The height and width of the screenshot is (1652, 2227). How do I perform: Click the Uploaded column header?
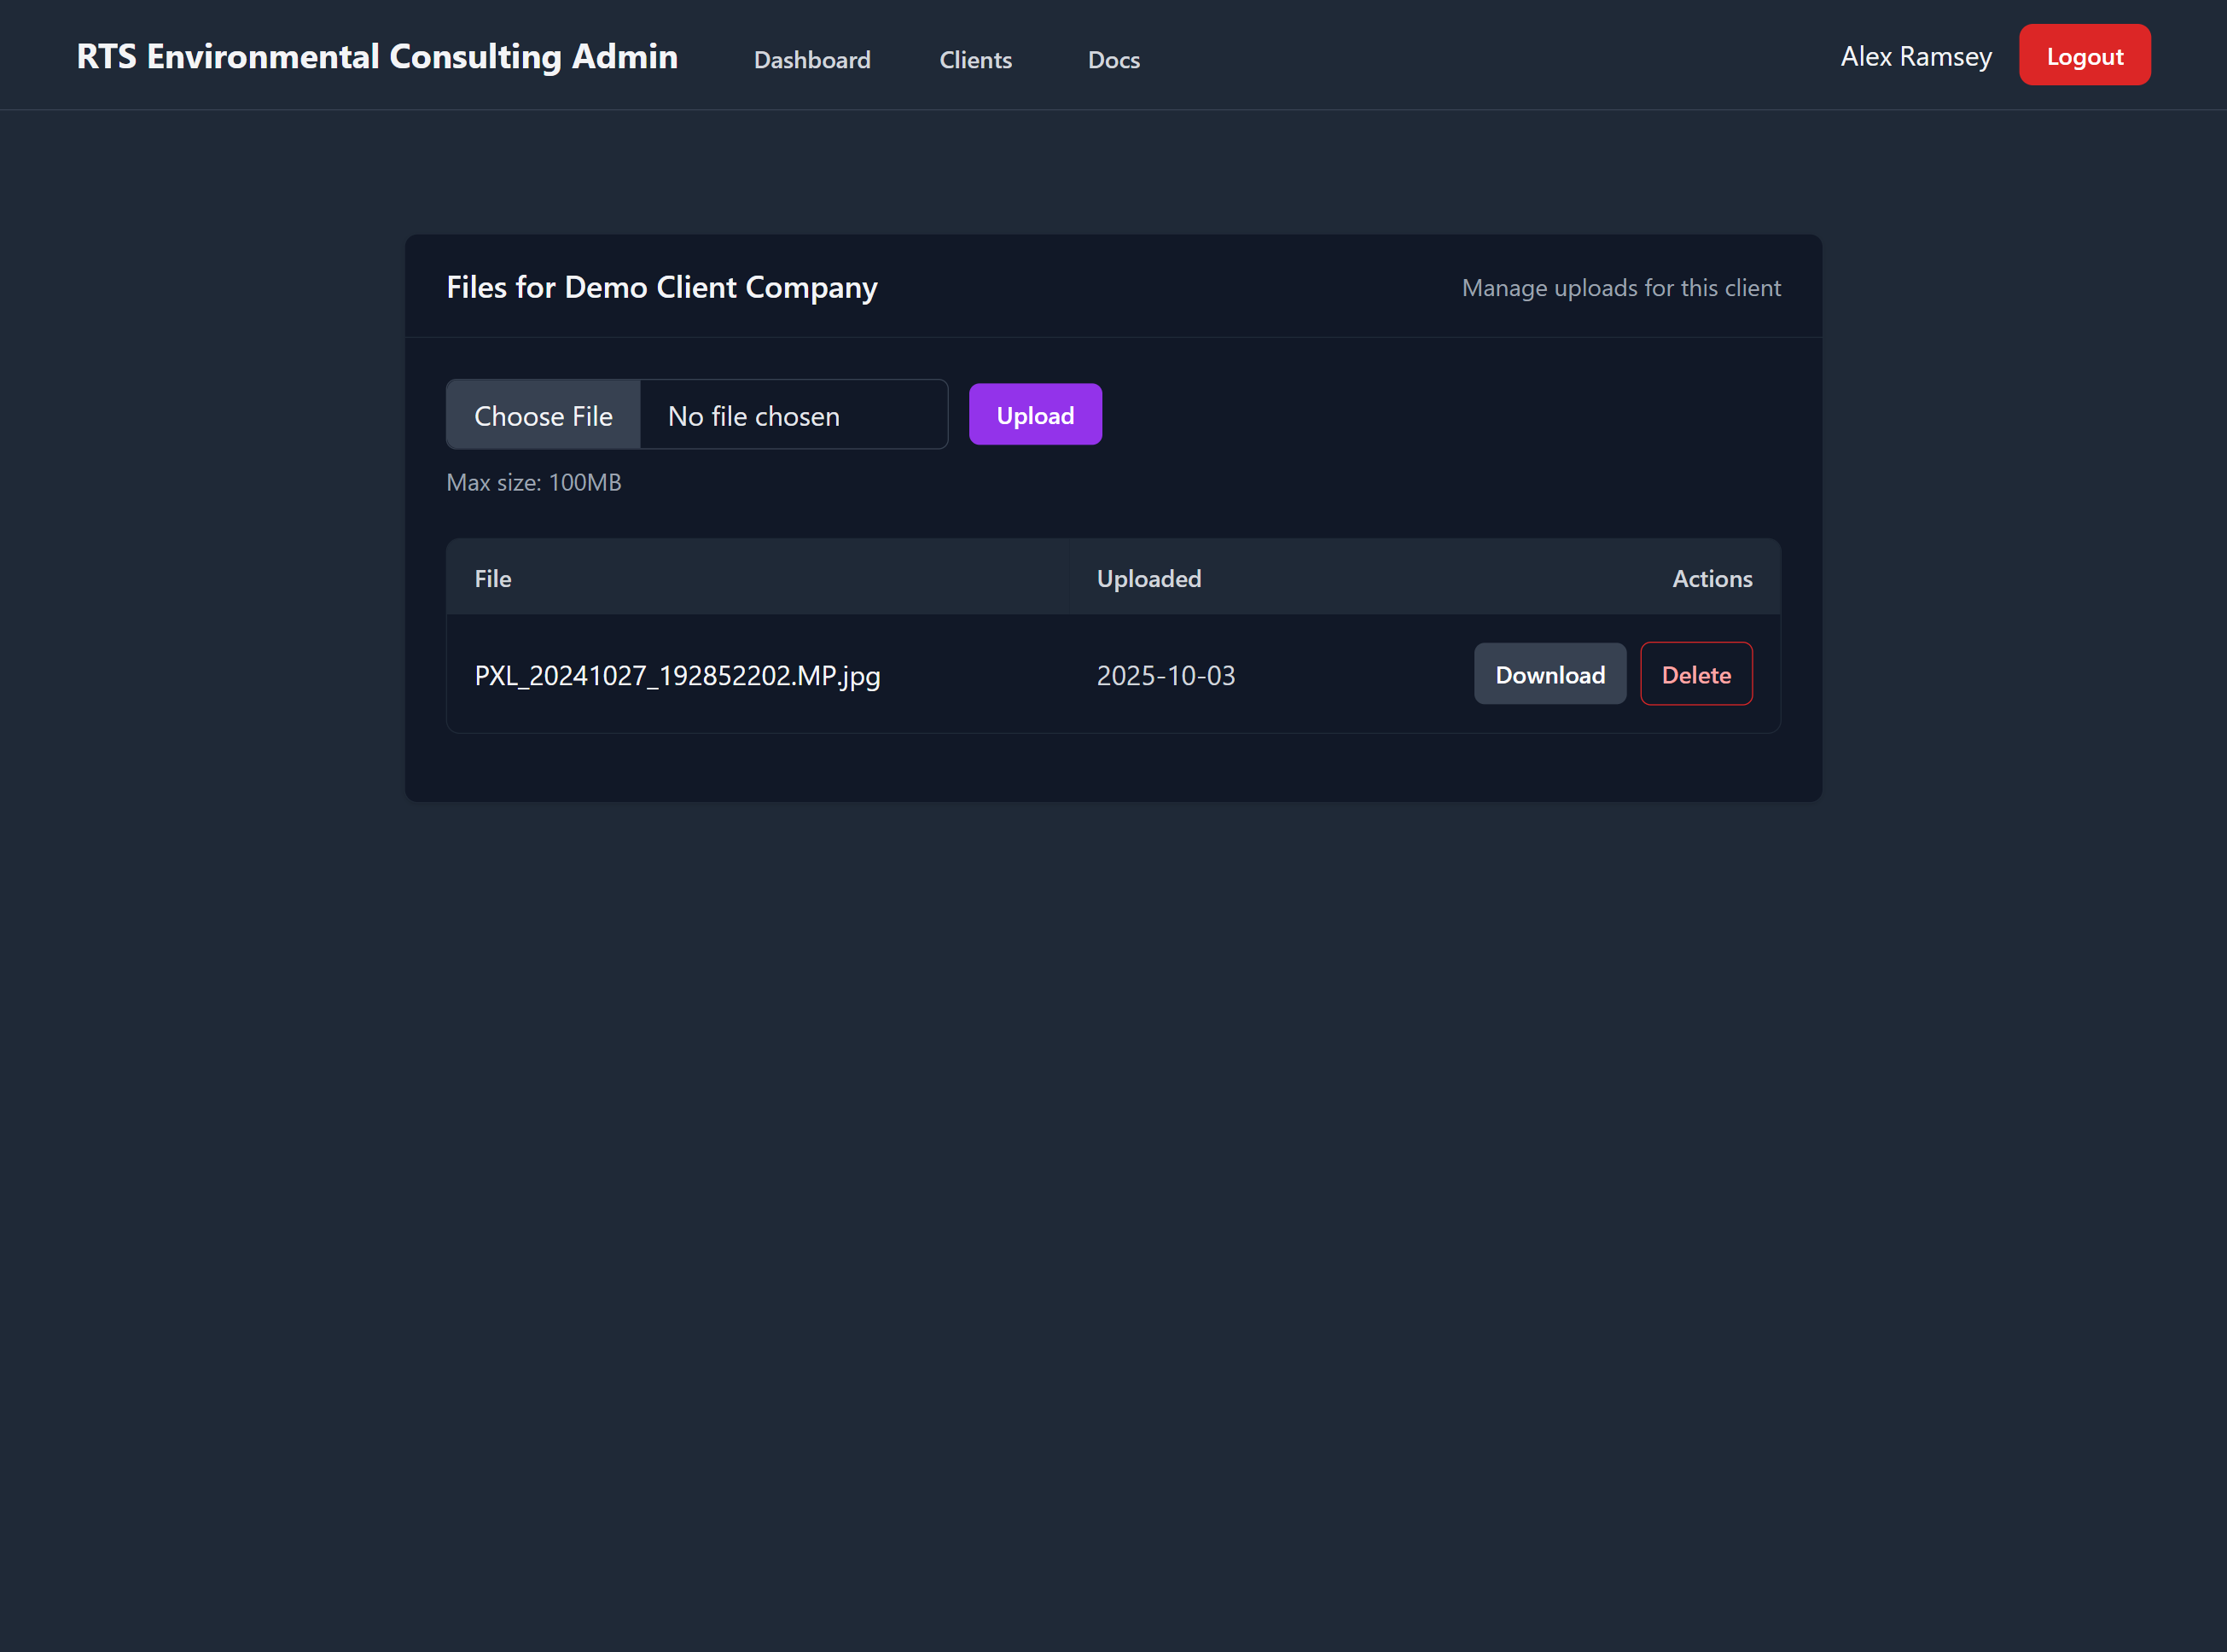(x=1148, y=579)
